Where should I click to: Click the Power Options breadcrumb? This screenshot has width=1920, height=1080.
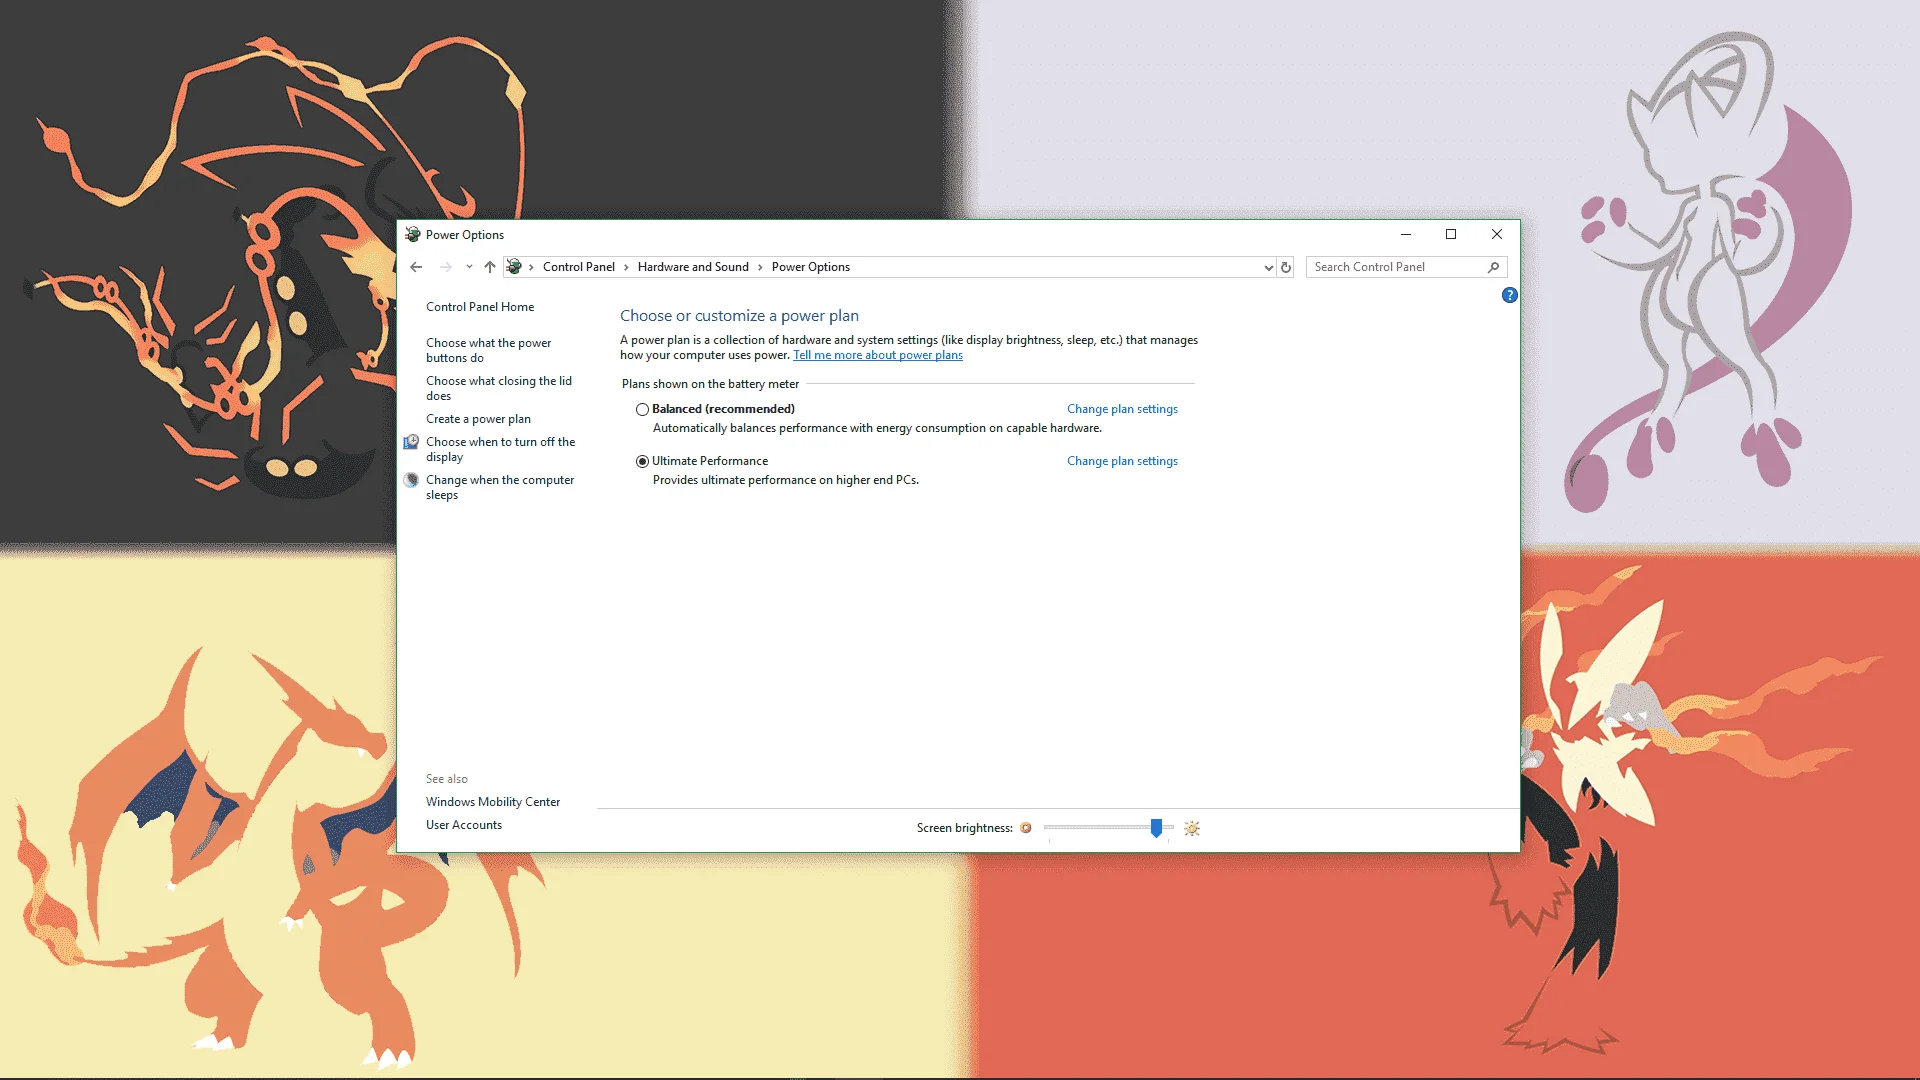click(811, 267)
